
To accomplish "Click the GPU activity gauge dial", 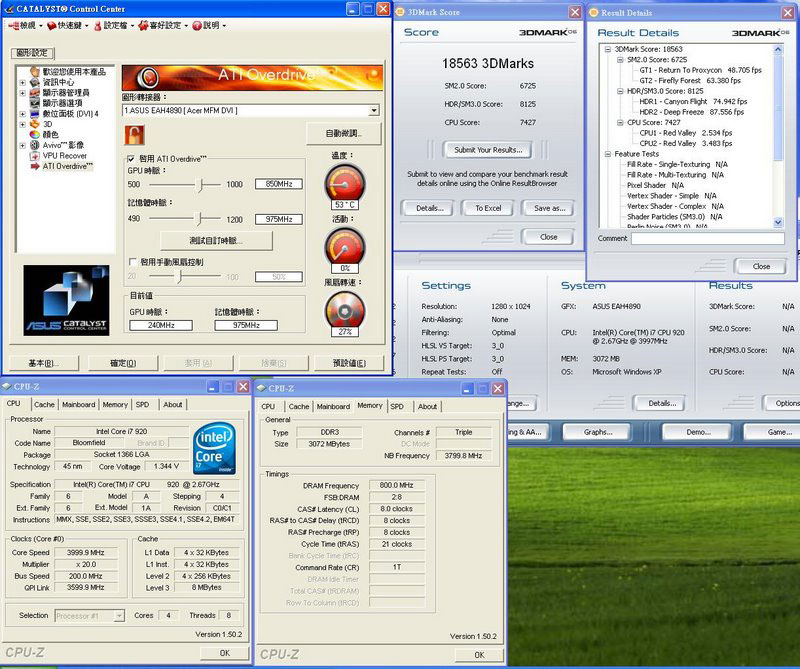I will 344,246.
